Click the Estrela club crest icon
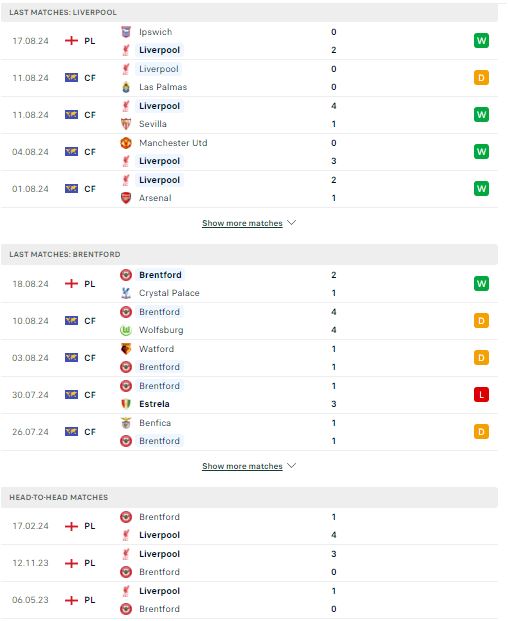Screen dimensions: 508x621 (x=126, y=404)
